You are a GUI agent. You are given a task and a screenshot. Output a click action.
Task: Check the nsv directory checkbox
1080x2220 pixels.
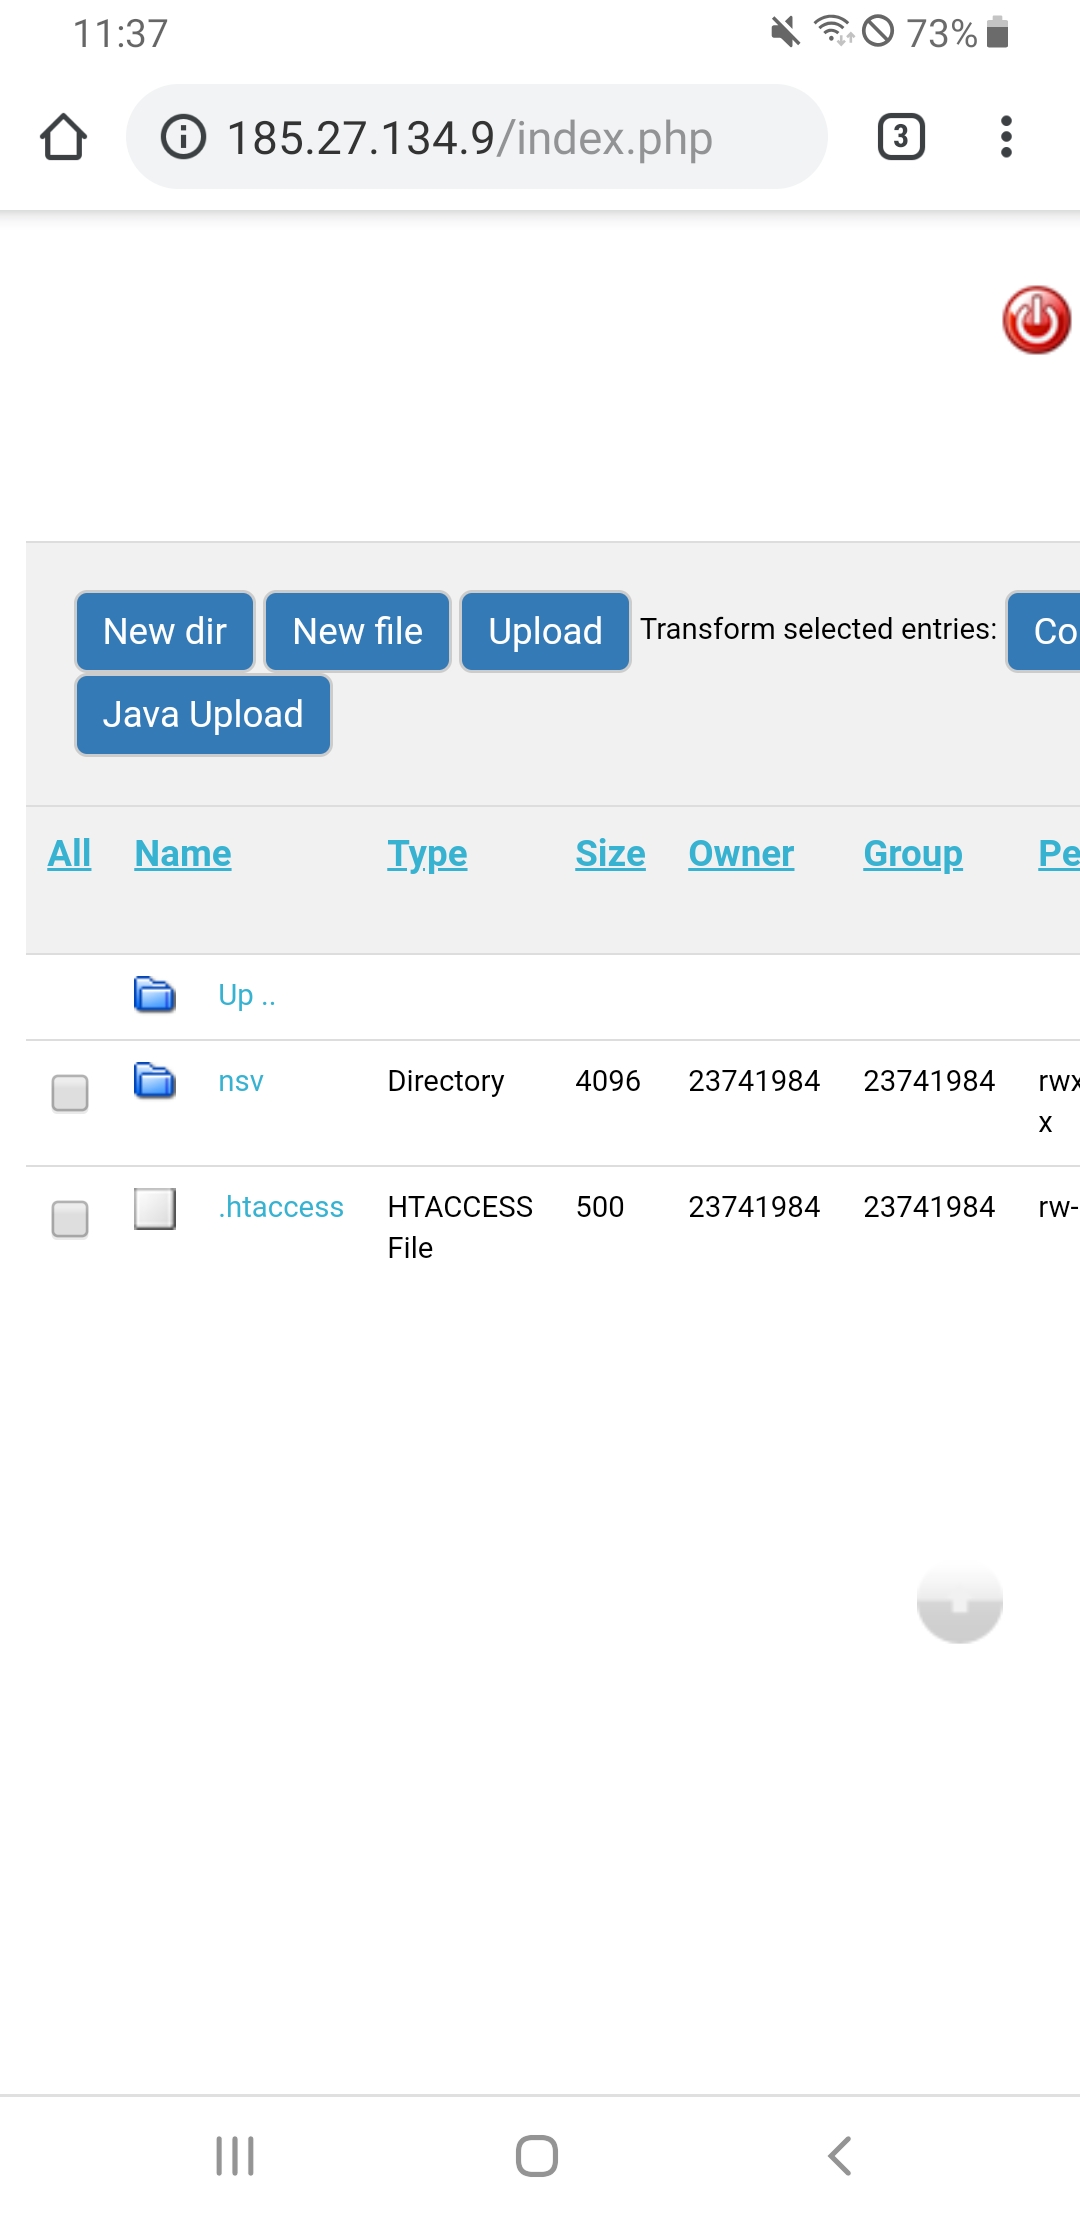(x=70, y=1093)
